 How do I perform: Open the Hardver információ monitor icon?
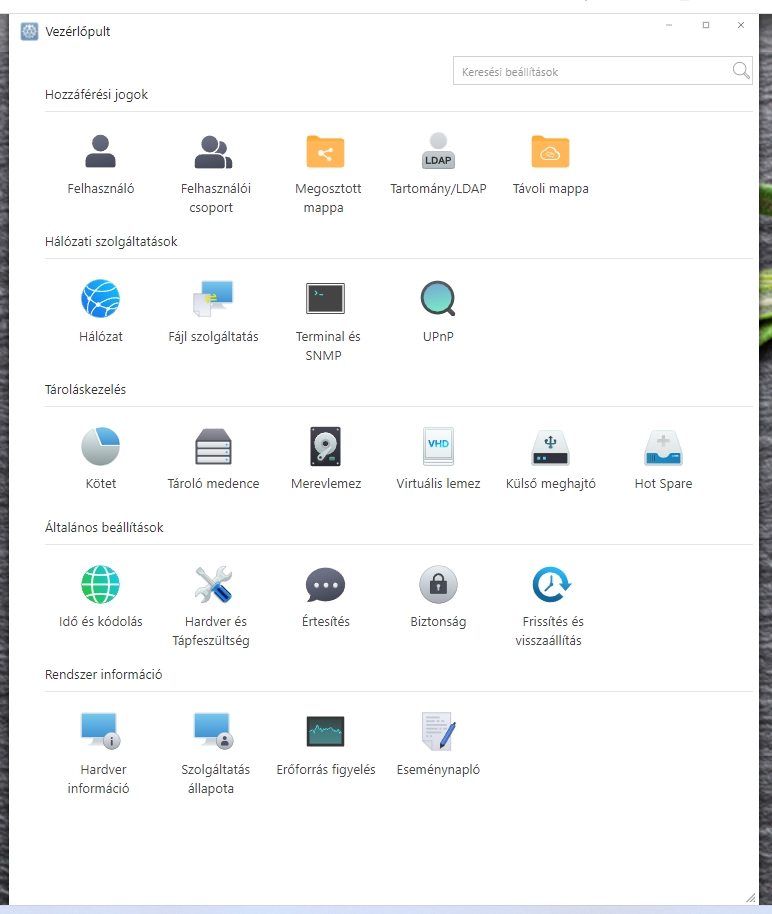tap(100, 730)
